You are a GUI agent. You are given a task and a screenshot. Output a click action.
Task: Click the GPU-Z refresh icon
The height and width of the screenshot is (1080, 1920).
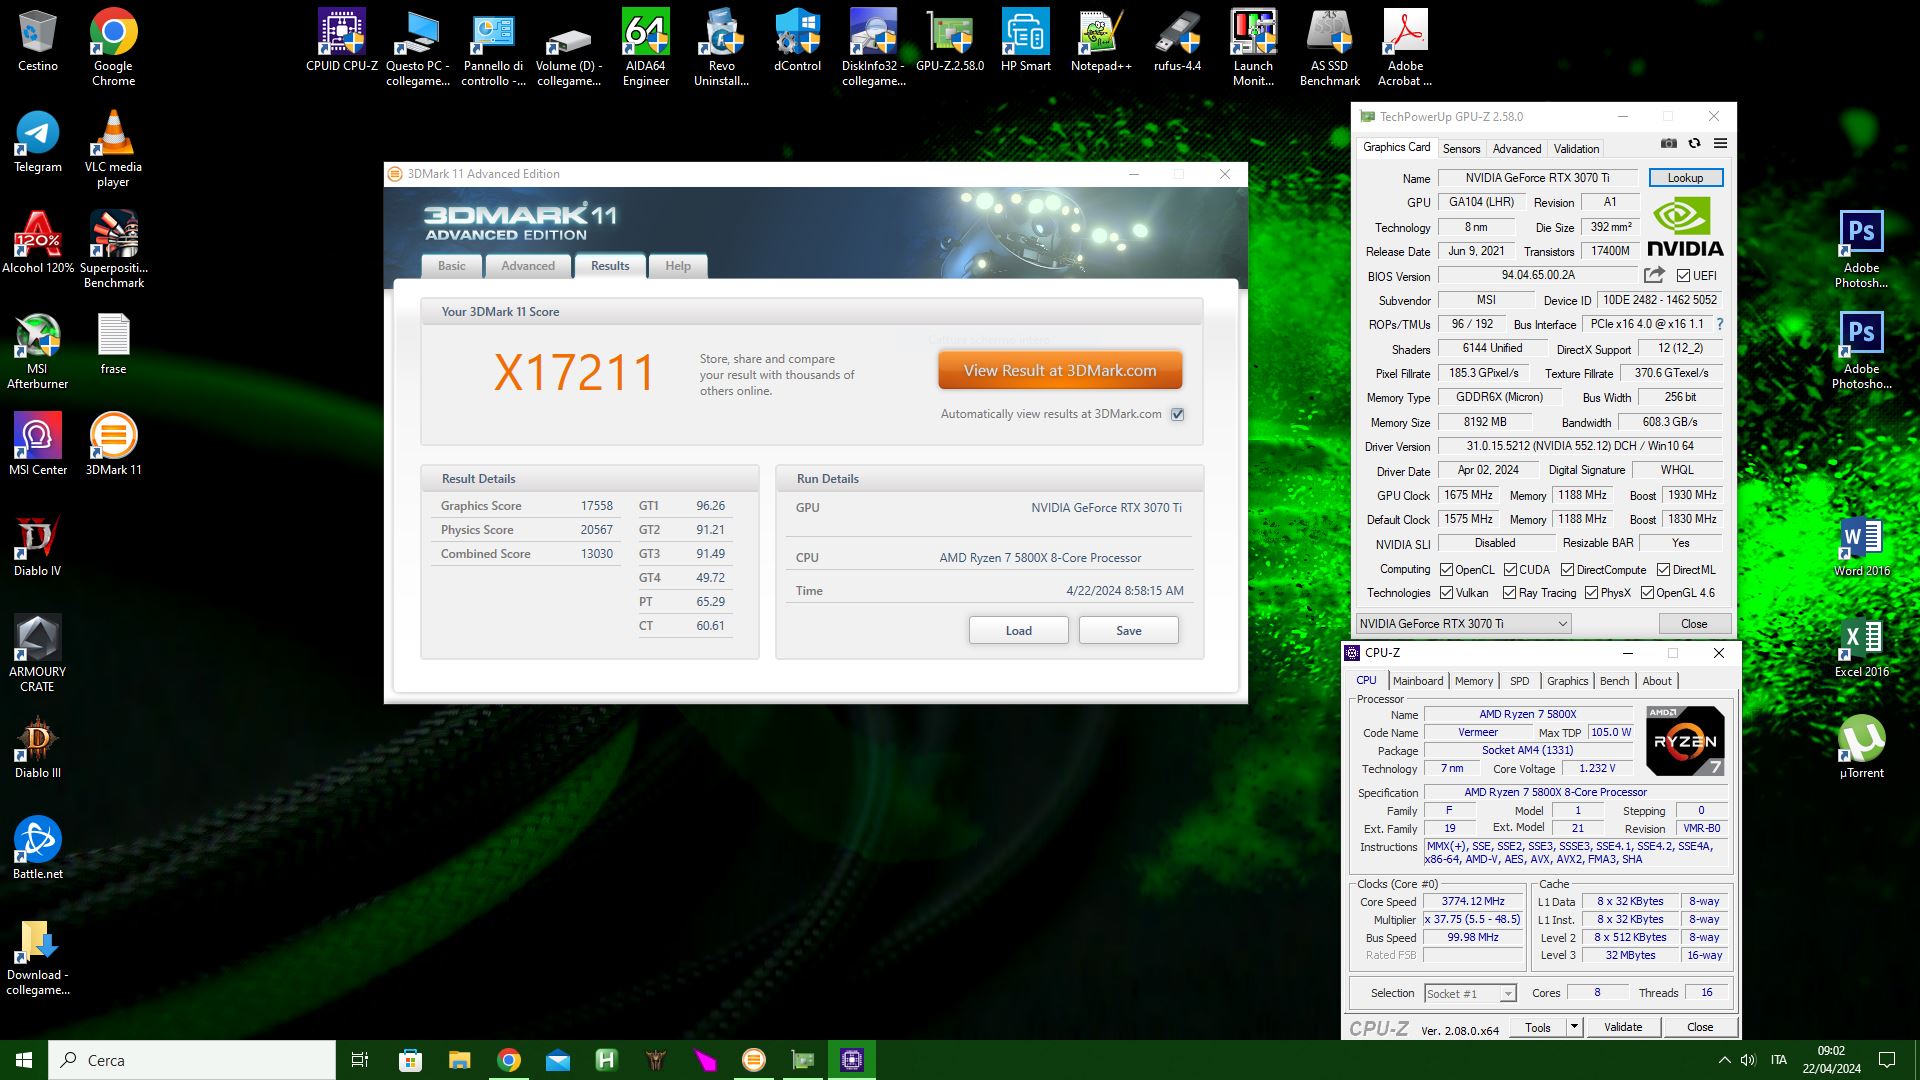pyautogui.click(x=1694, y=144)
